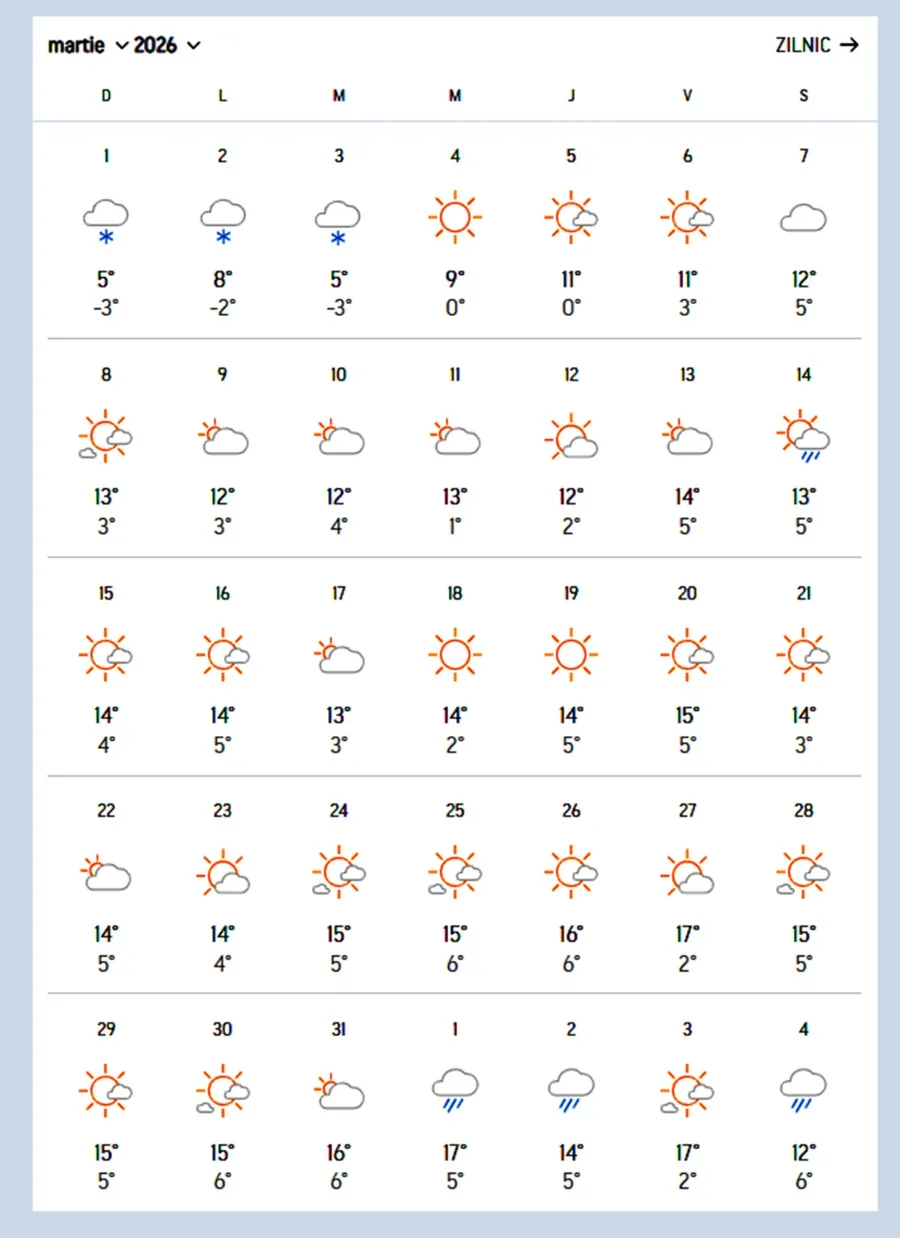Open the cloudy icon for March 7
Viewport: 900px width, 1238px height.
click(x=804, y=217)
